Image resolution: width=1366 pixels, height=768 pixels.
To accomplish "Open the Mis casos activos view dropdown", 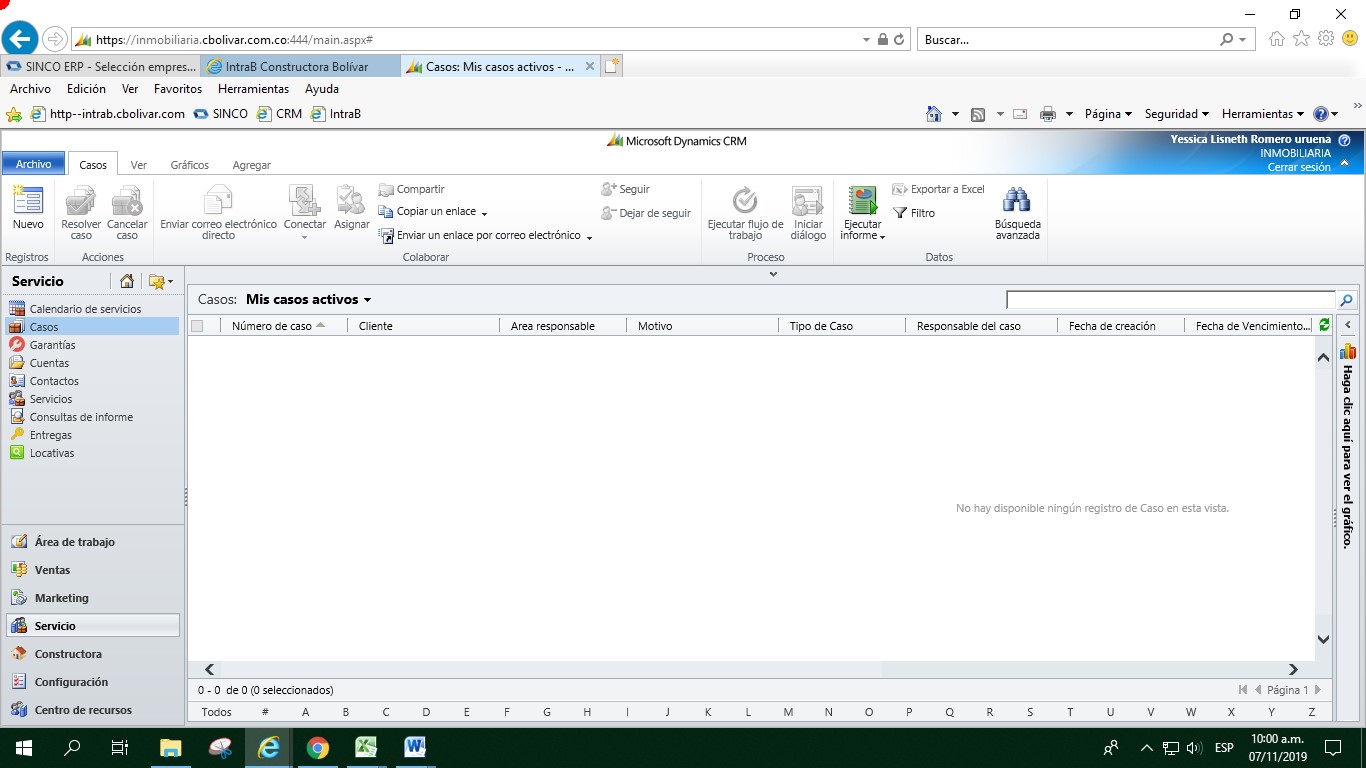I will pos(367,300).
